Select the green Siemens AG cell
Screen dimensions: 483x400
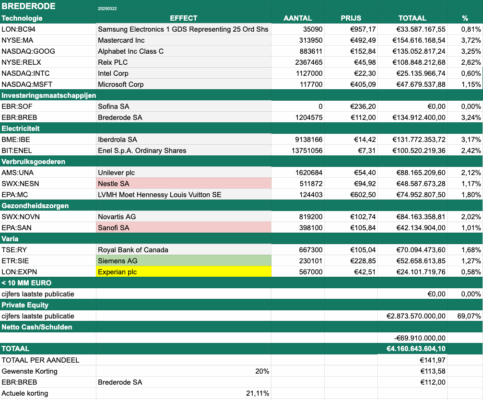pos(184,261)
